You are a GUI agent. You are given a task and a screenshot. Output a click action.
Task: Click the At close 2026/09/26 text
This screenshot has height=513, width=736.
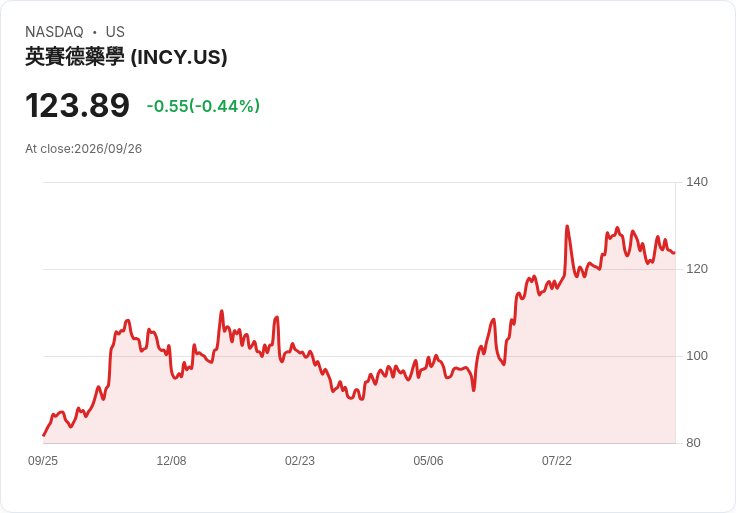coord(84,149)
